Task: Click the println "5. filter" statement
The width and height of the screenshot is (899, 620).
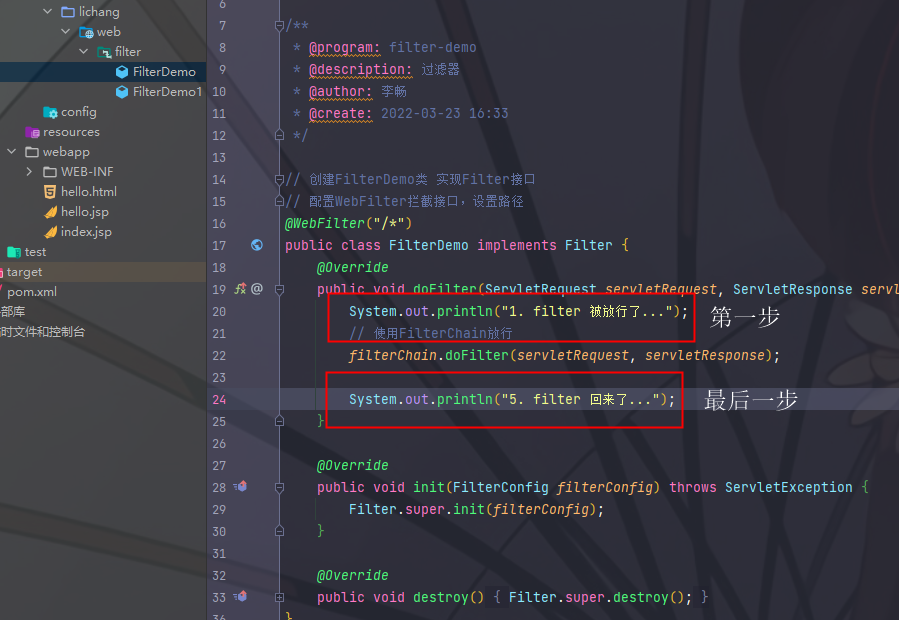Action: (x=512, y=399)
